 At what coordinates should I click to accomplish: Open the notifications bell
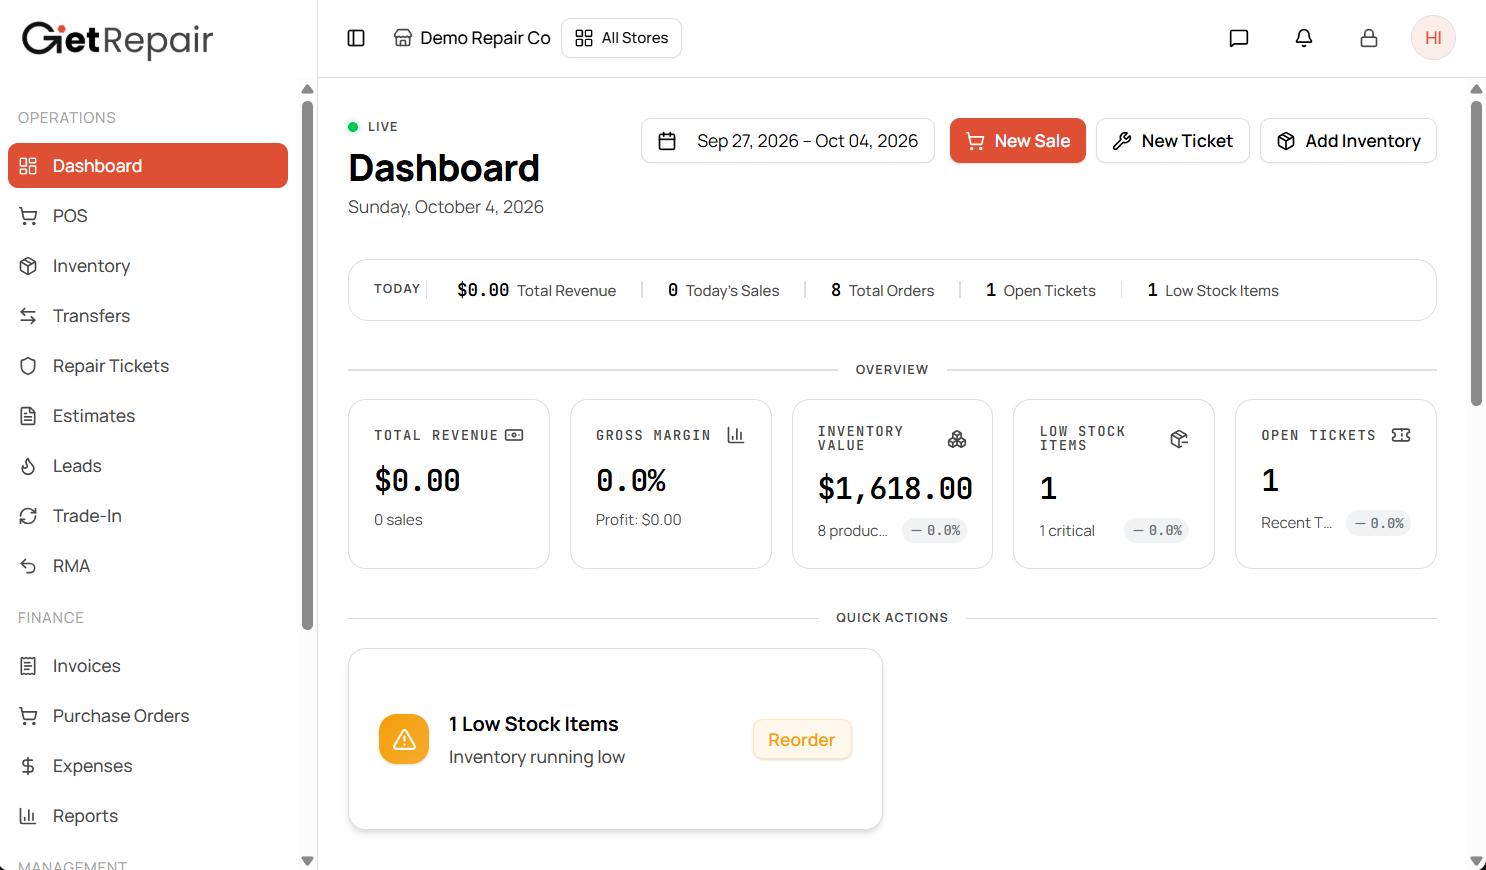coord(1304,38)
